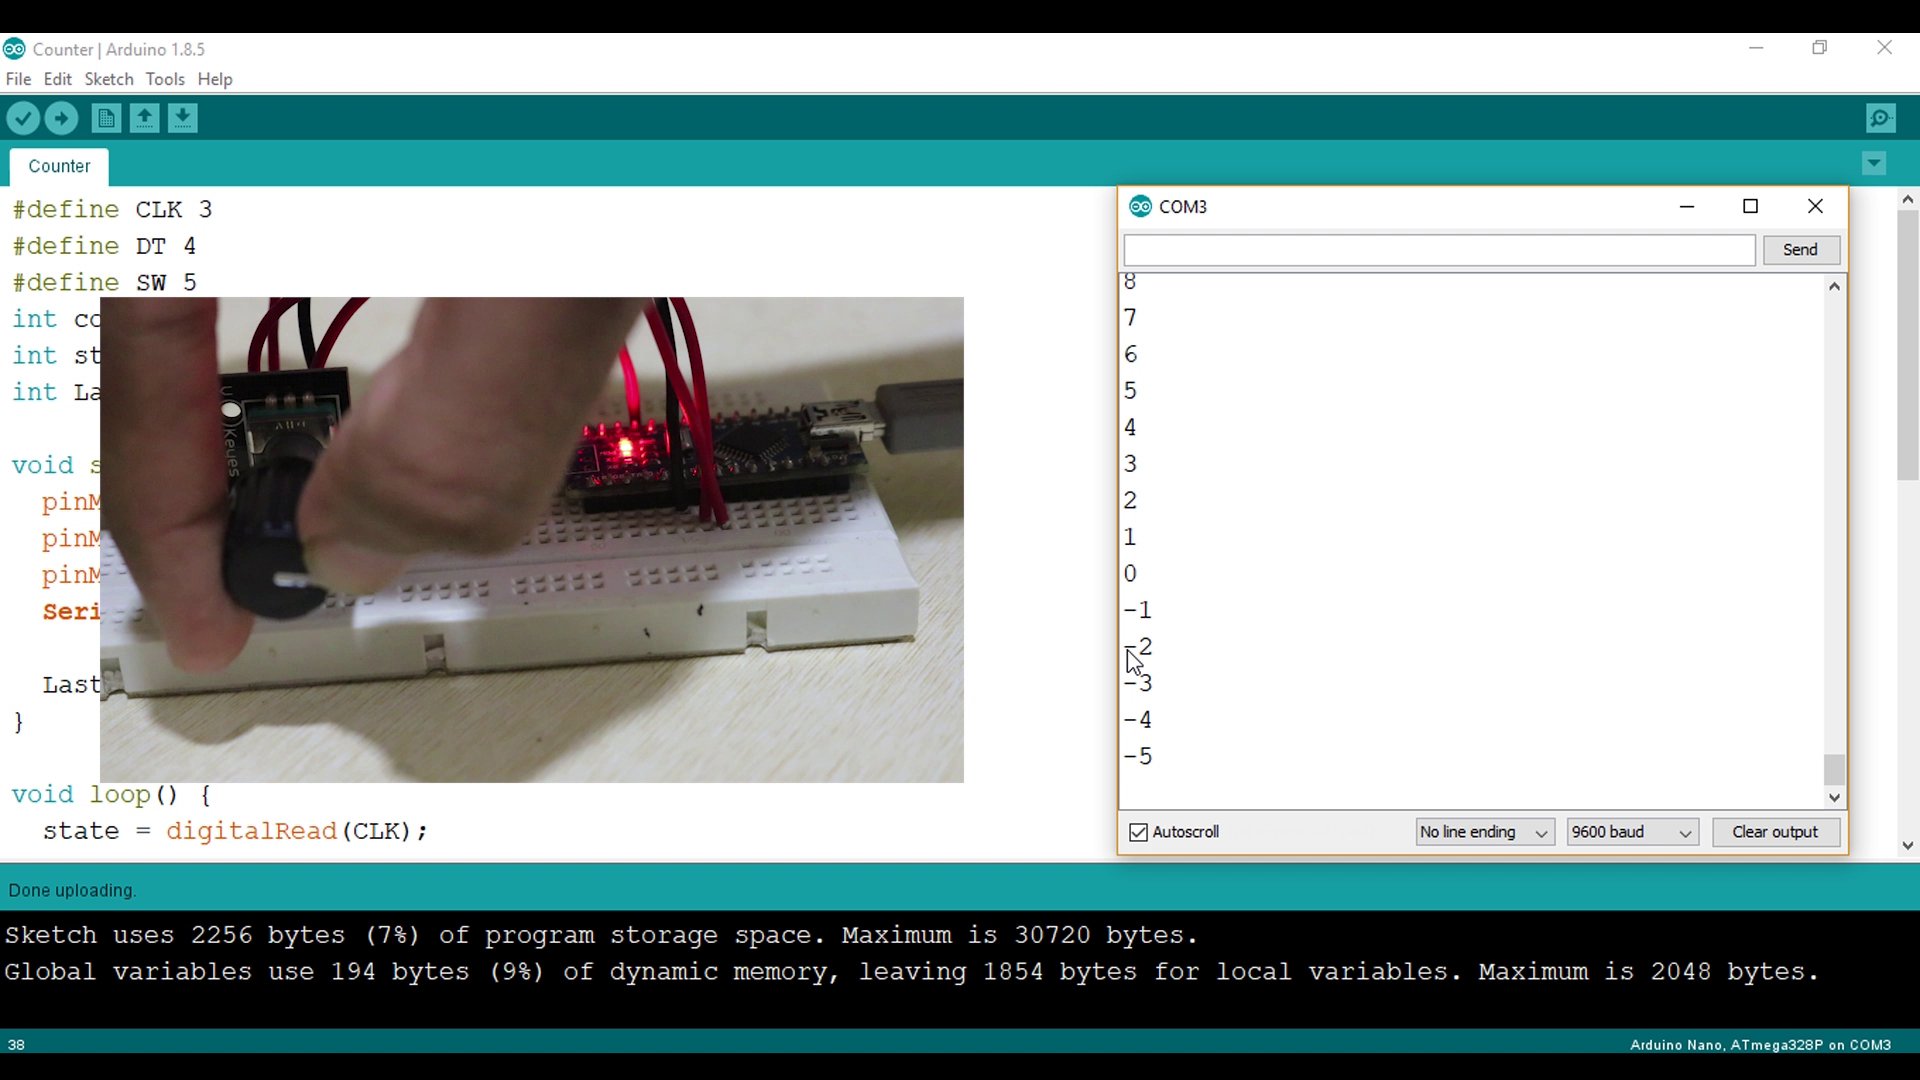Open the Sketch menu
1920x1080 pixels.
pyautogui.click(x=108, y=79)
